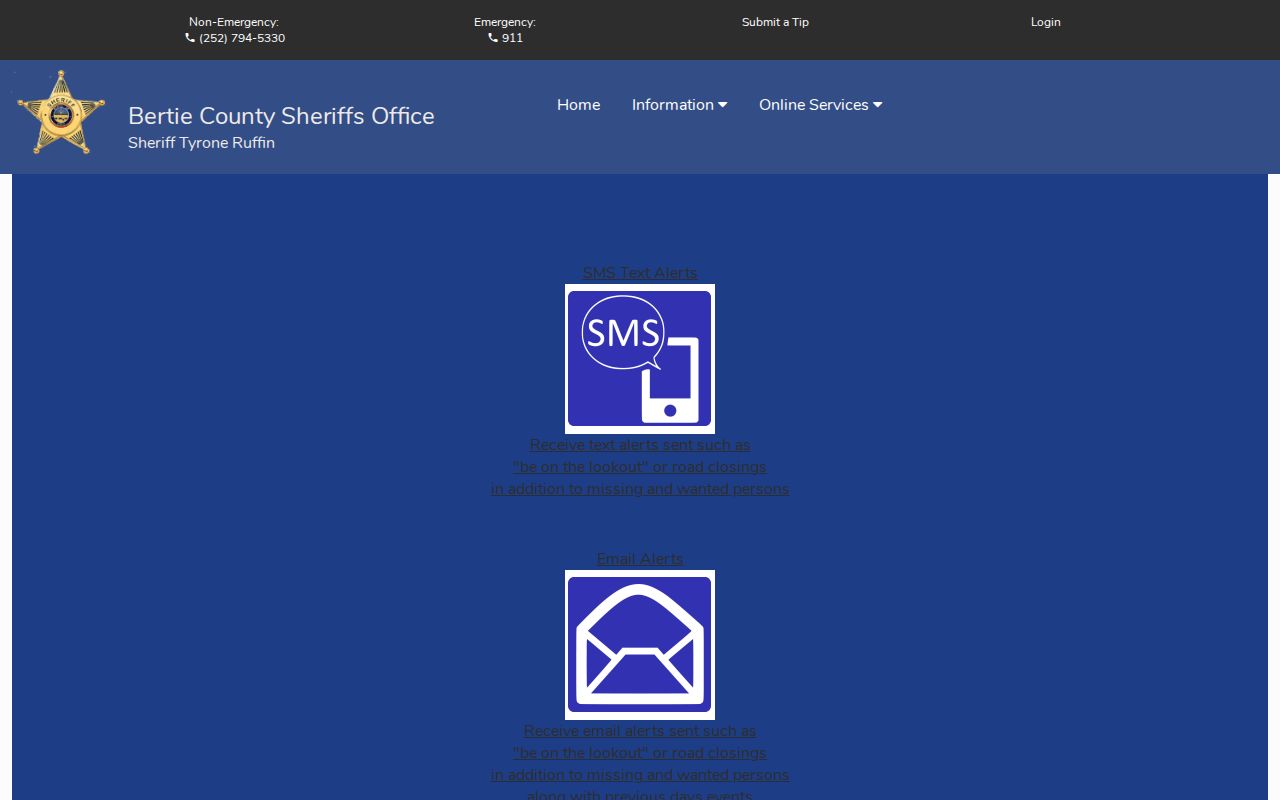
Task: Click the 'Non-Emergency:' label
Action: pos(234,22)
